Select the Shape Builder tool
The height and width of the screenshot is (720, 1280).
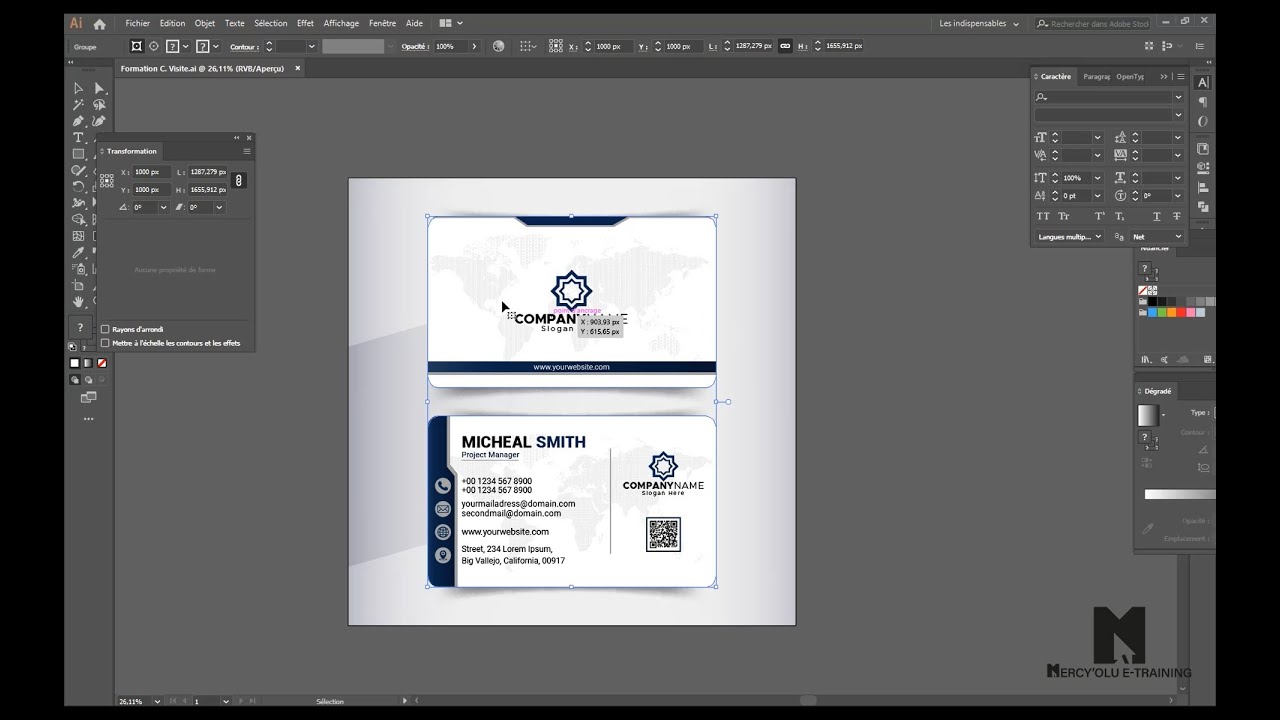(x=78, y=219)
